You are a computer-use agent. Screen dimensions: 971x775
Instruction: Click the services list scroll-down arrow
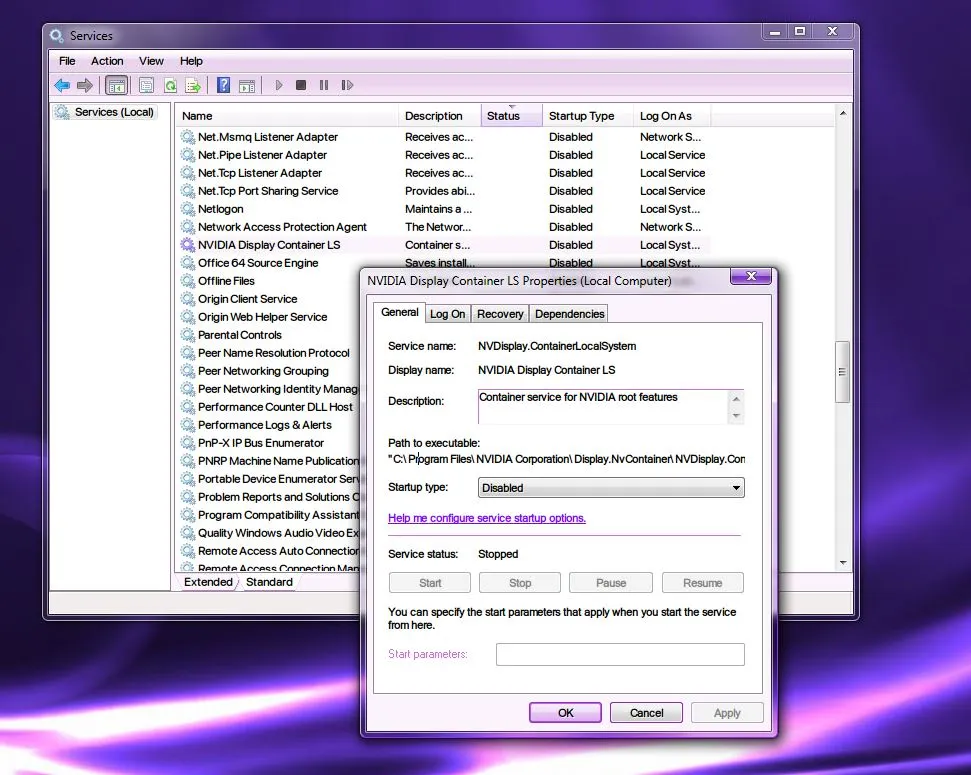click(843, 563)
